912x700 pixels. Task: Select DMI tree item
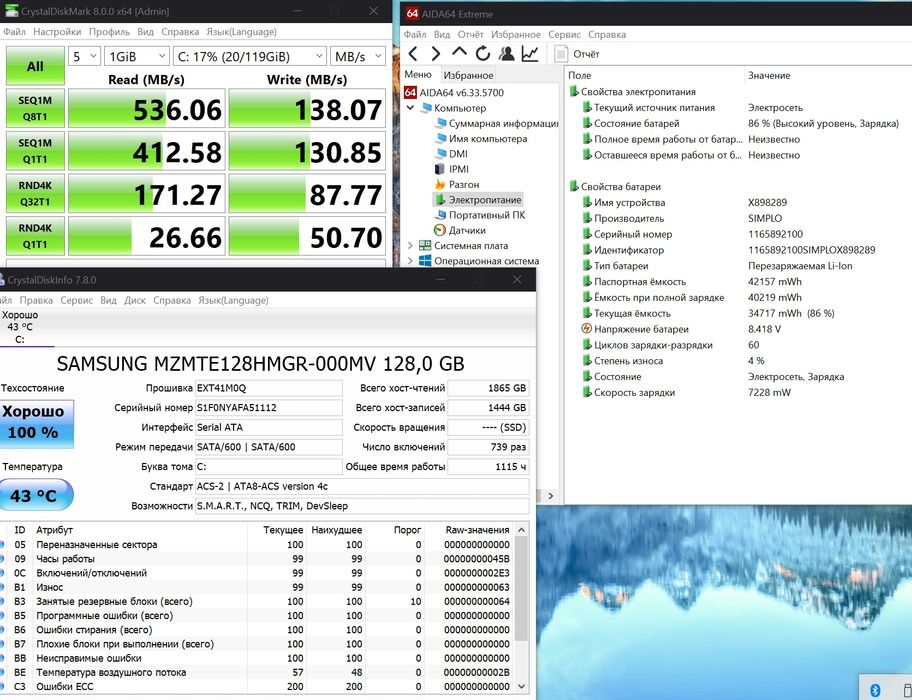(451, 153)
